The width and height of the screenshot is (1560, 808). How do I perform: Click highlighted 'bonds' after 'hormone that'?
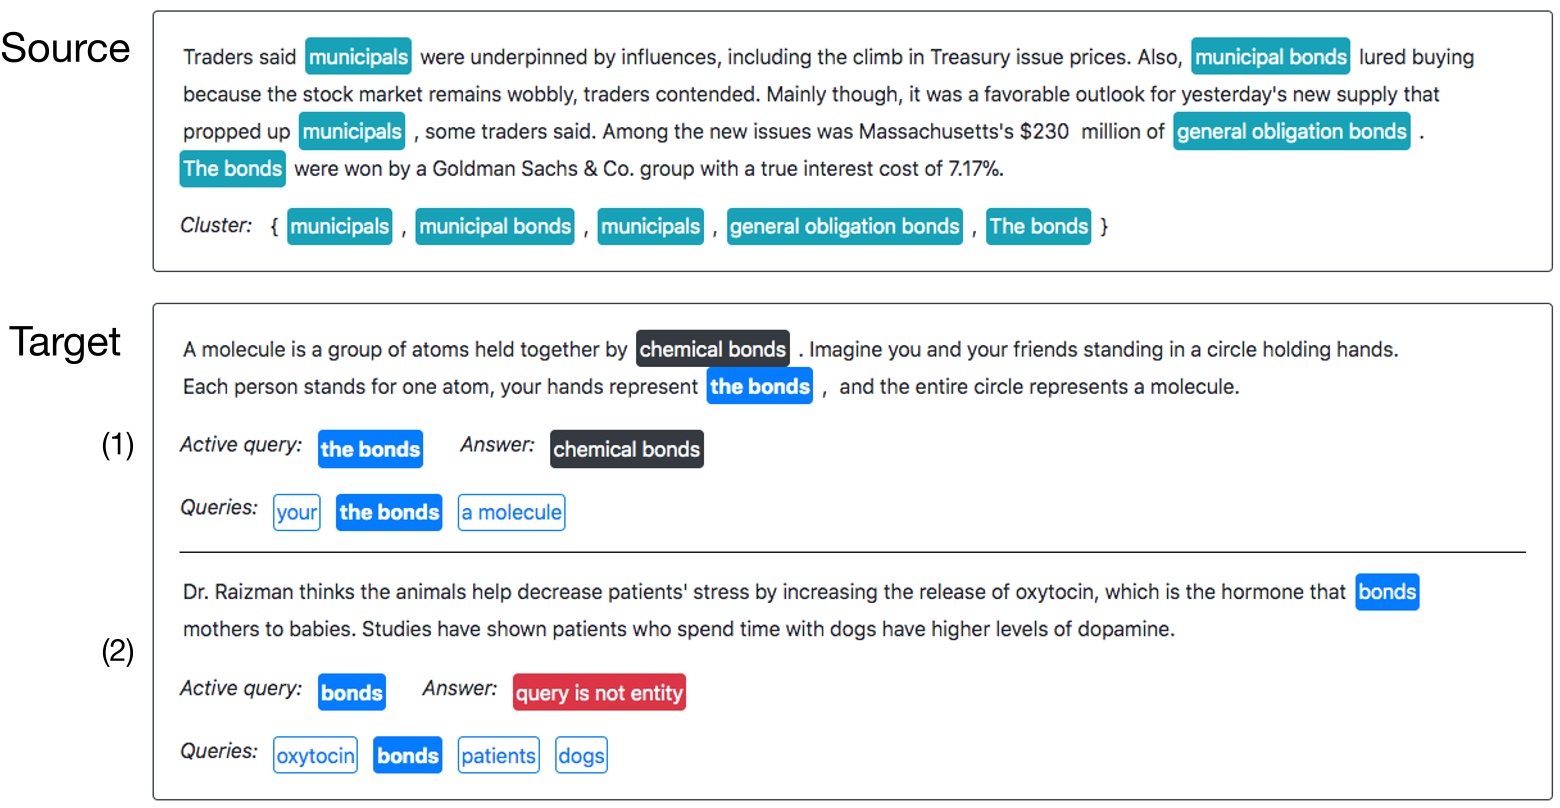[1387, 592]
